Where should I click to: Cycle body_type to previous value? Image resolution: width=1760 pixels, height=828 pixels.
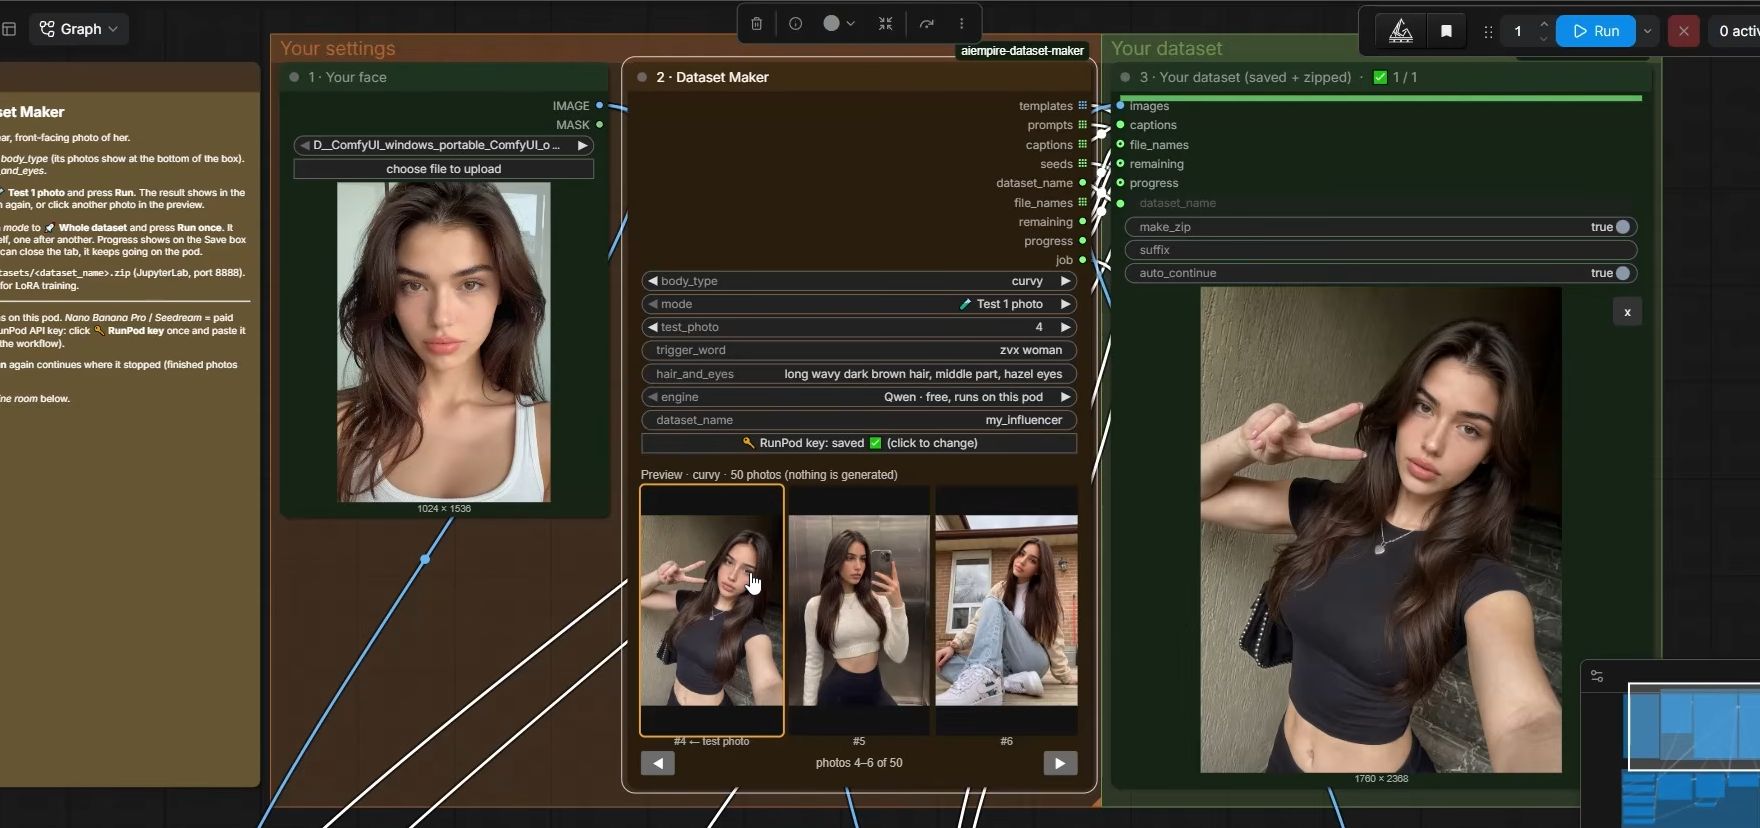[x=652, y=281]
